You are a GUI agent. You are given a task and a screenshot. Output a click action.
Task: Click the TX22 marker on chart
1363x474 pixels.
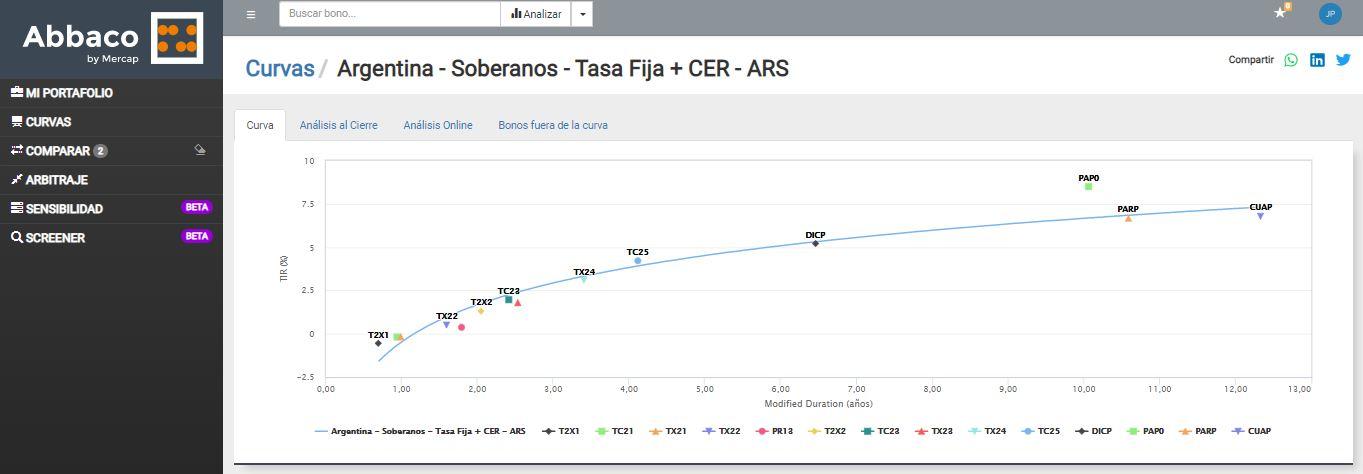[447, 325]
